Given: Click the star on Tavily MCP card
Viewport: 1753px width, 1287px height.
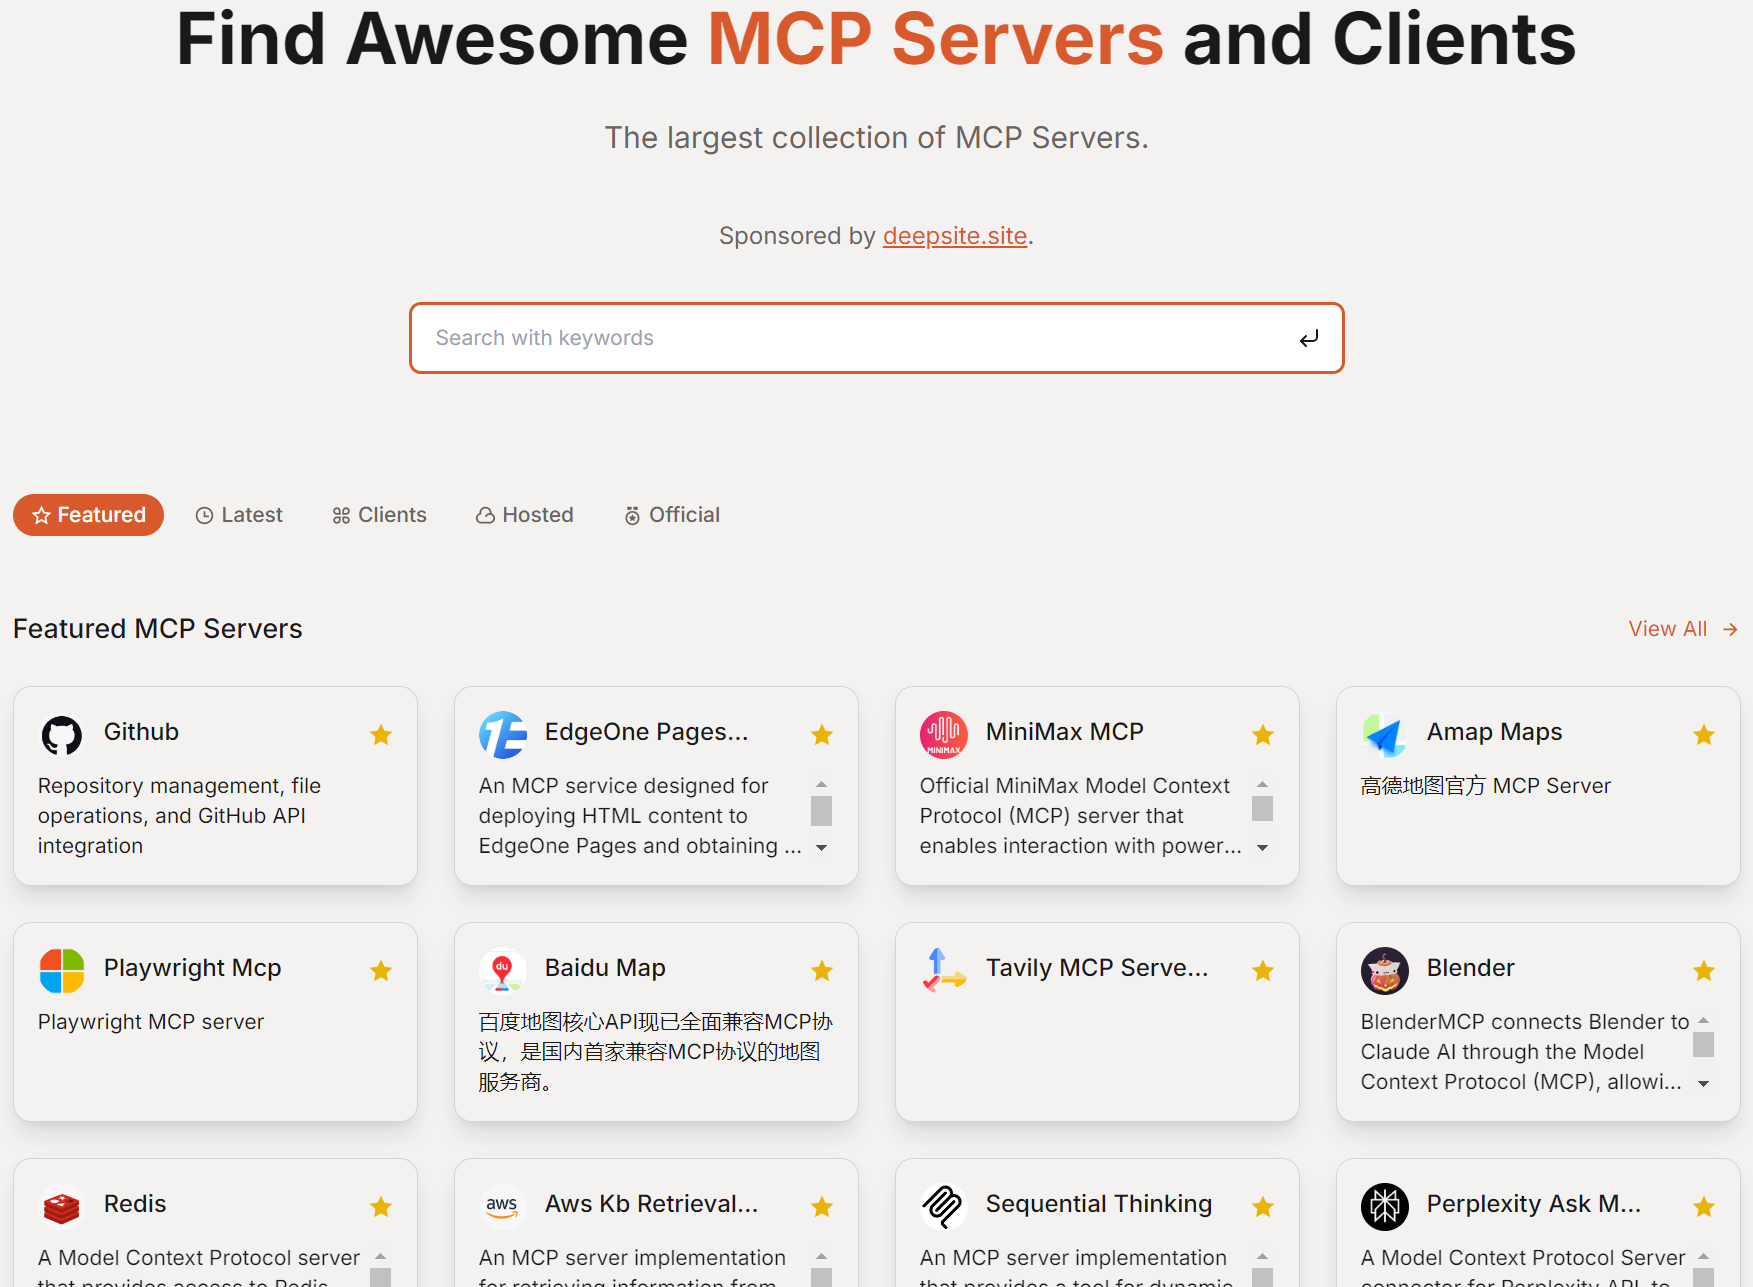Looking at the screenshot, I should pos(1263,971).
